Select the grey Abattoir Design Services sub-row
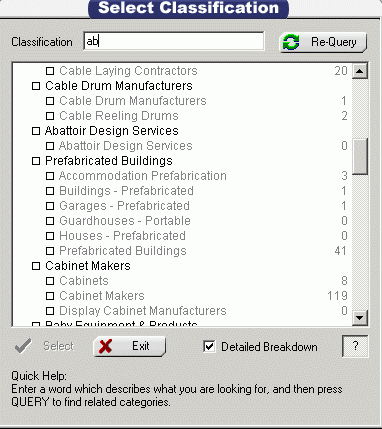This screenshot has width=382, height=429. (x=126, y=146)
